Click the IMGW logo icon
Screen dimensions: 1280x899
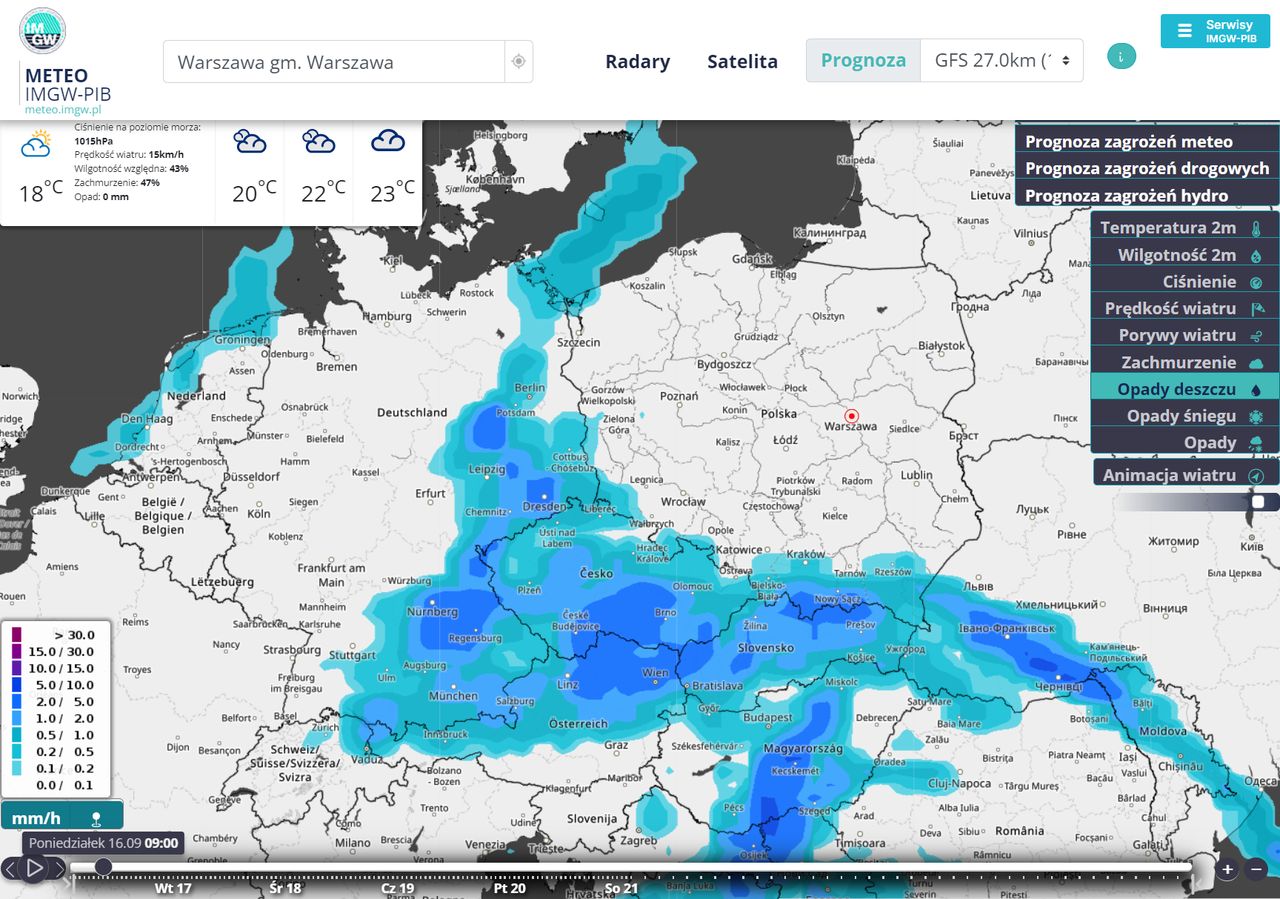coord(42,31)
